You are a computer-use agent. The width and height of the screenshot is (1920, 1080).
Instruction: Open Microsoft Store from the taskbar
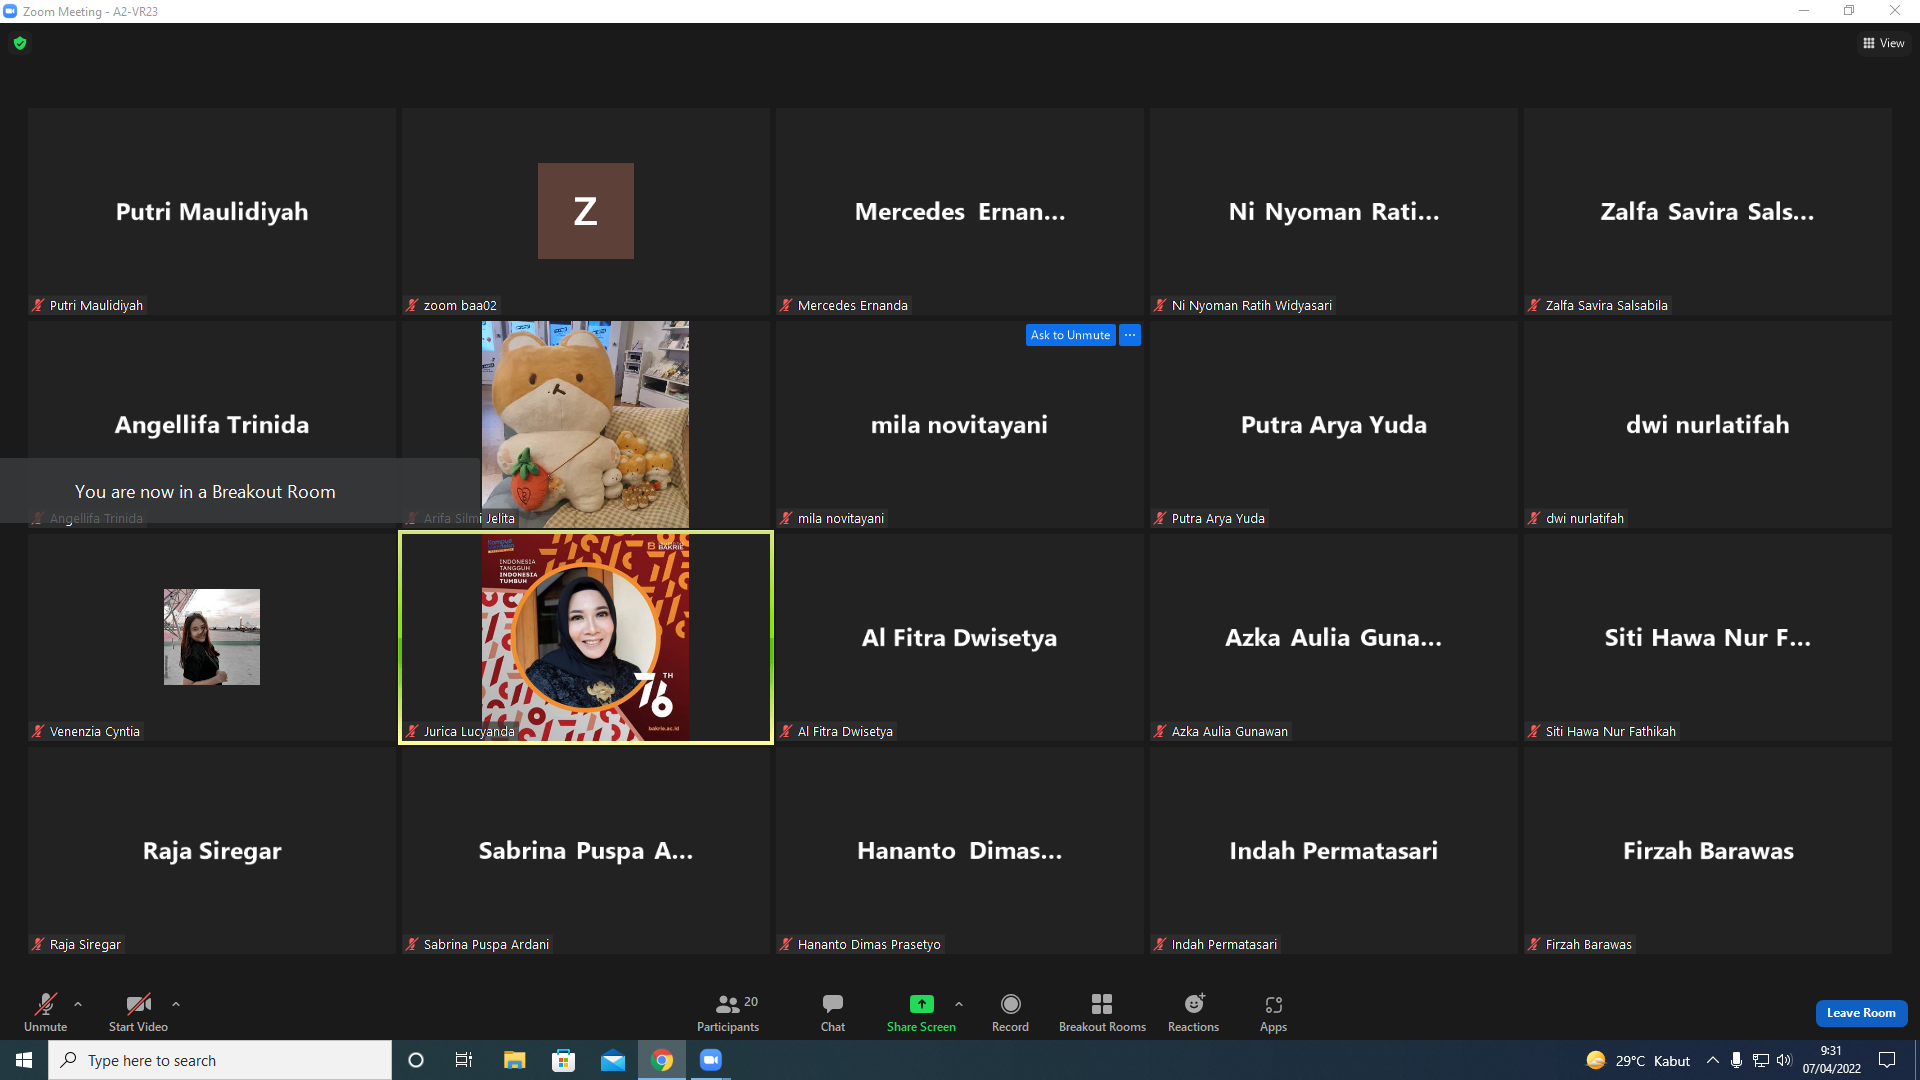point(564,1060)
